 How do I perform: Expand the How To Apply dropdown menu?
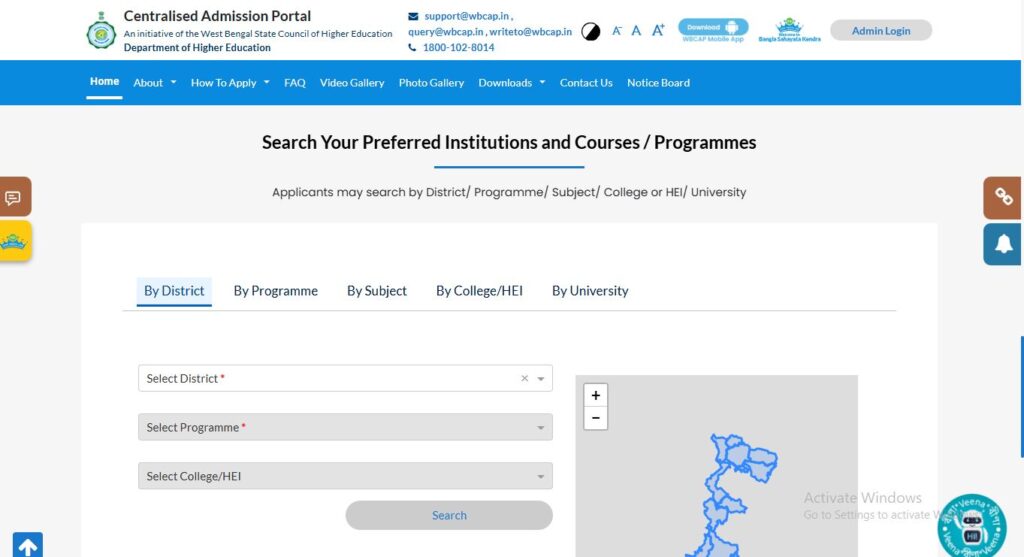[x=230, y=83]
